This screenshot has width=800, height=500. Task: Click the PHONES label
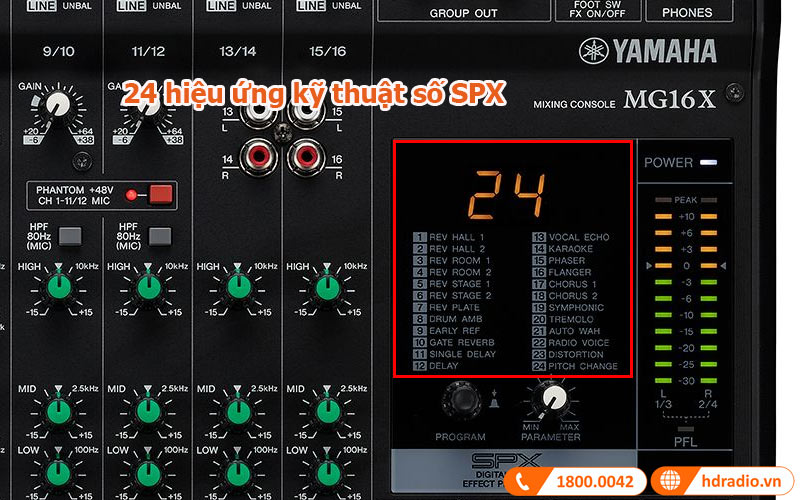pos(687,13)
